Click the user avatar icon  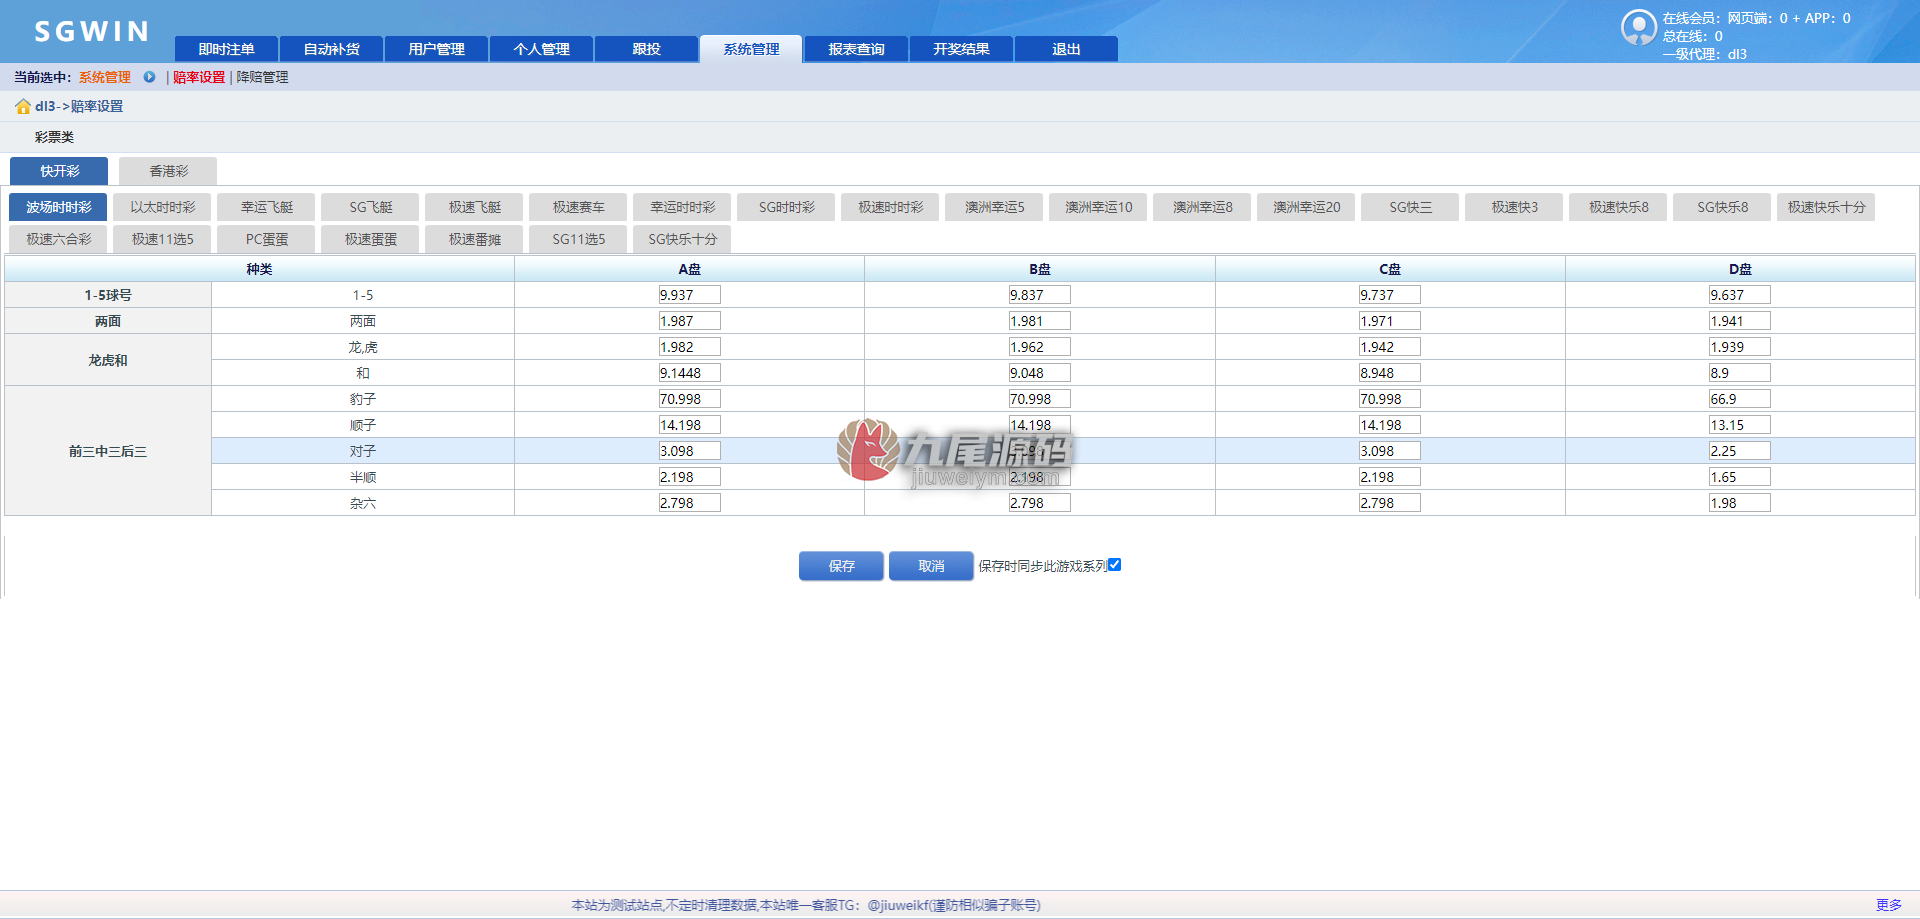point(1639,27)
